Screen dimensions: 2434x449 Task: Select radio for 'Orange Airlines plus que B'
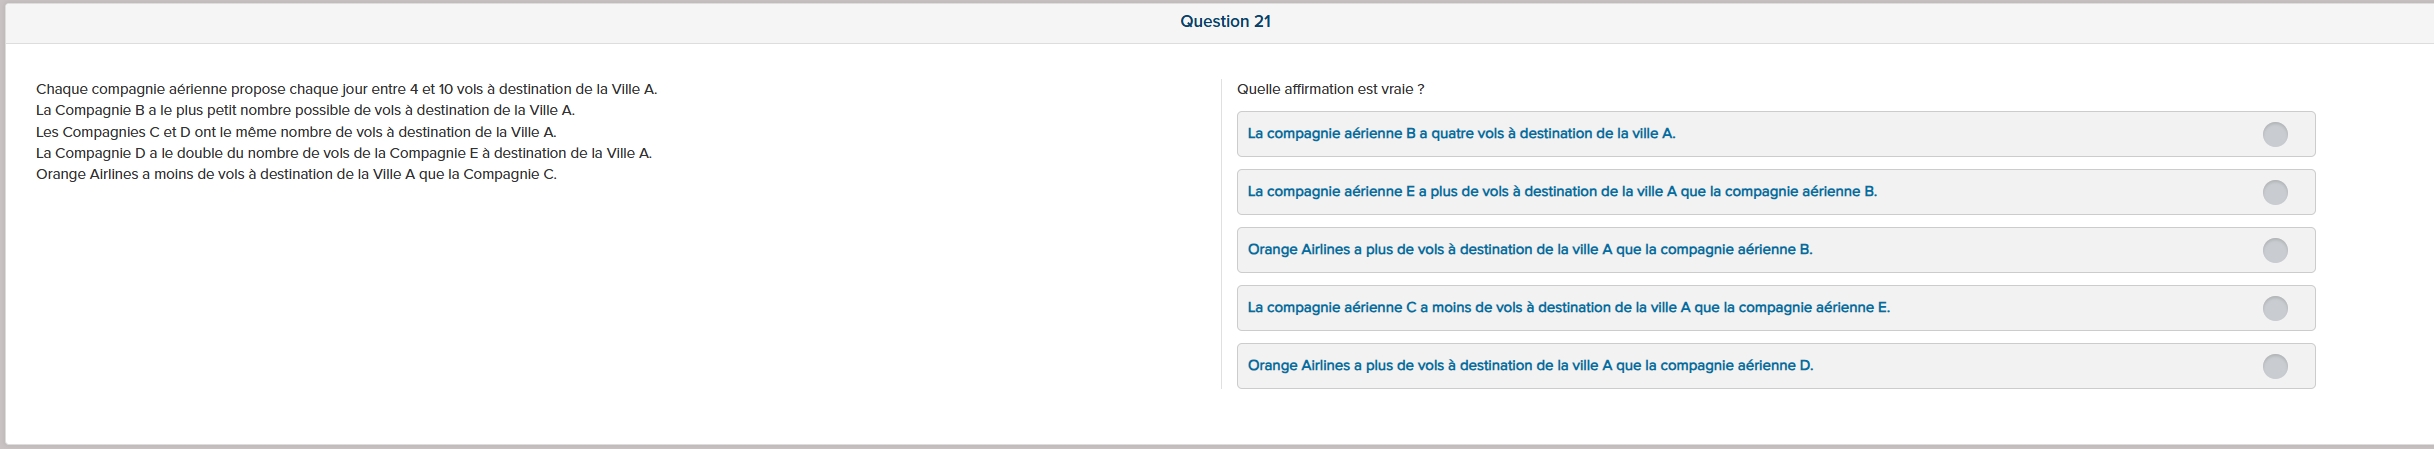(2275, 250)
